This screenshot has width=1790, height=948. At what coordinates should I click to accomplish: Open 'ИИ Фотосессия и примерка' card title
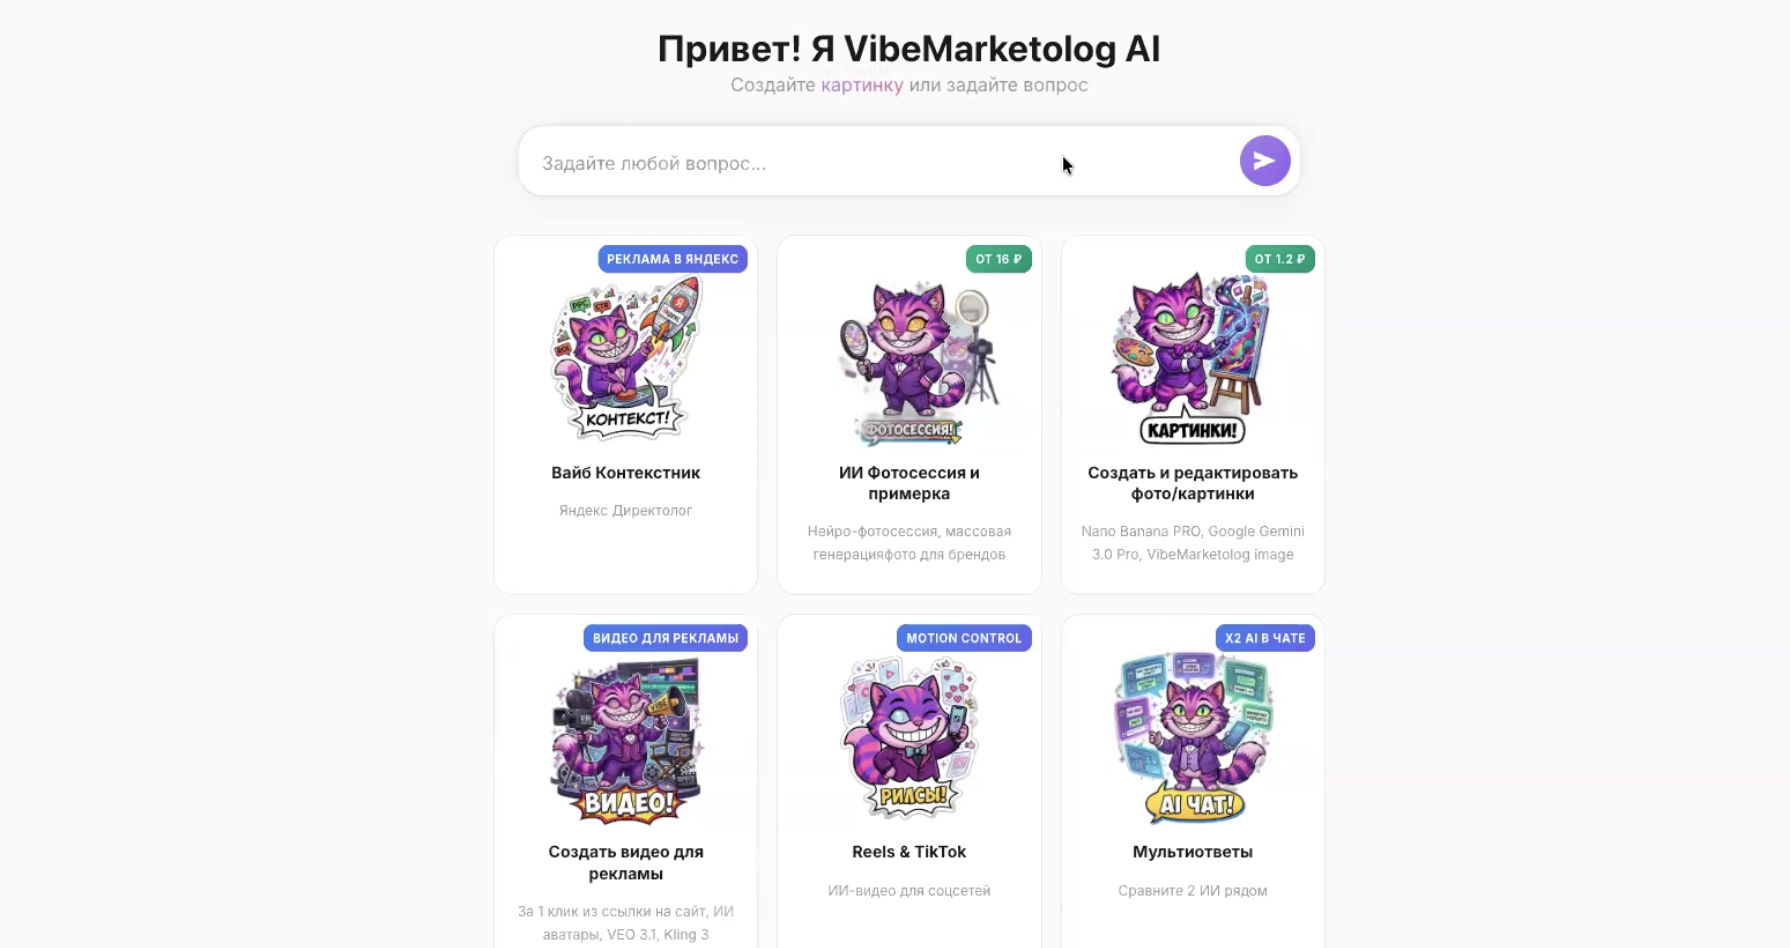tap(909, 483)
